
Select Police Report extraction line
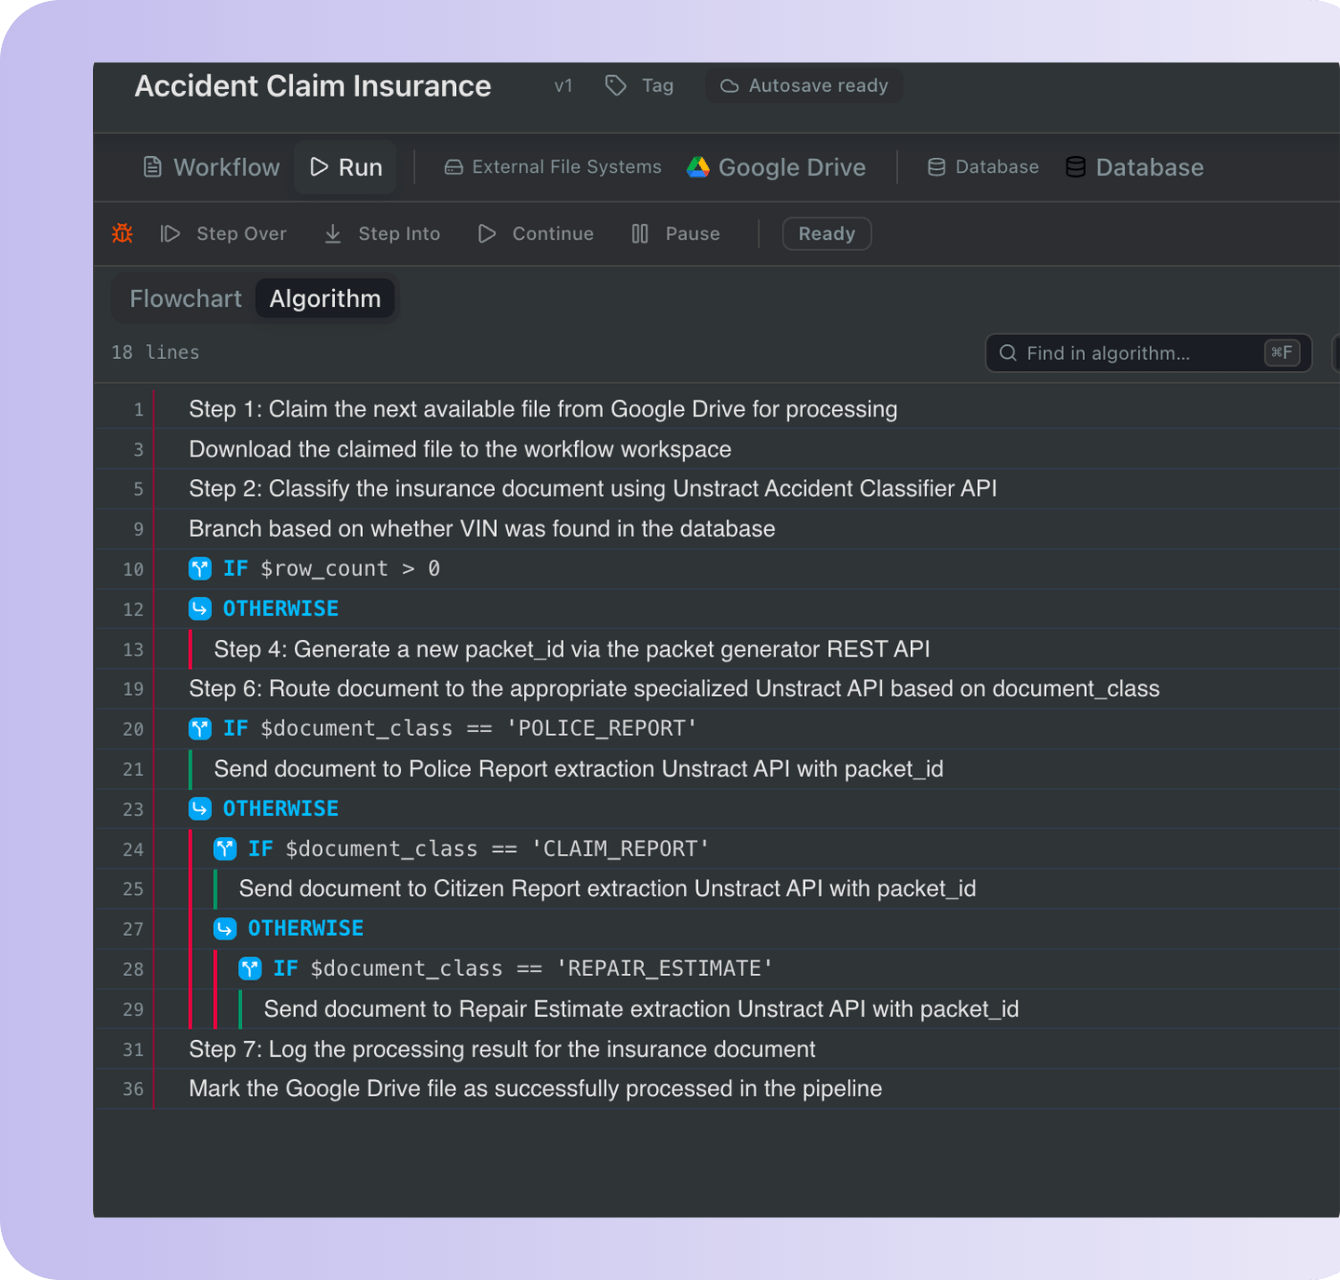pos(579,769)
